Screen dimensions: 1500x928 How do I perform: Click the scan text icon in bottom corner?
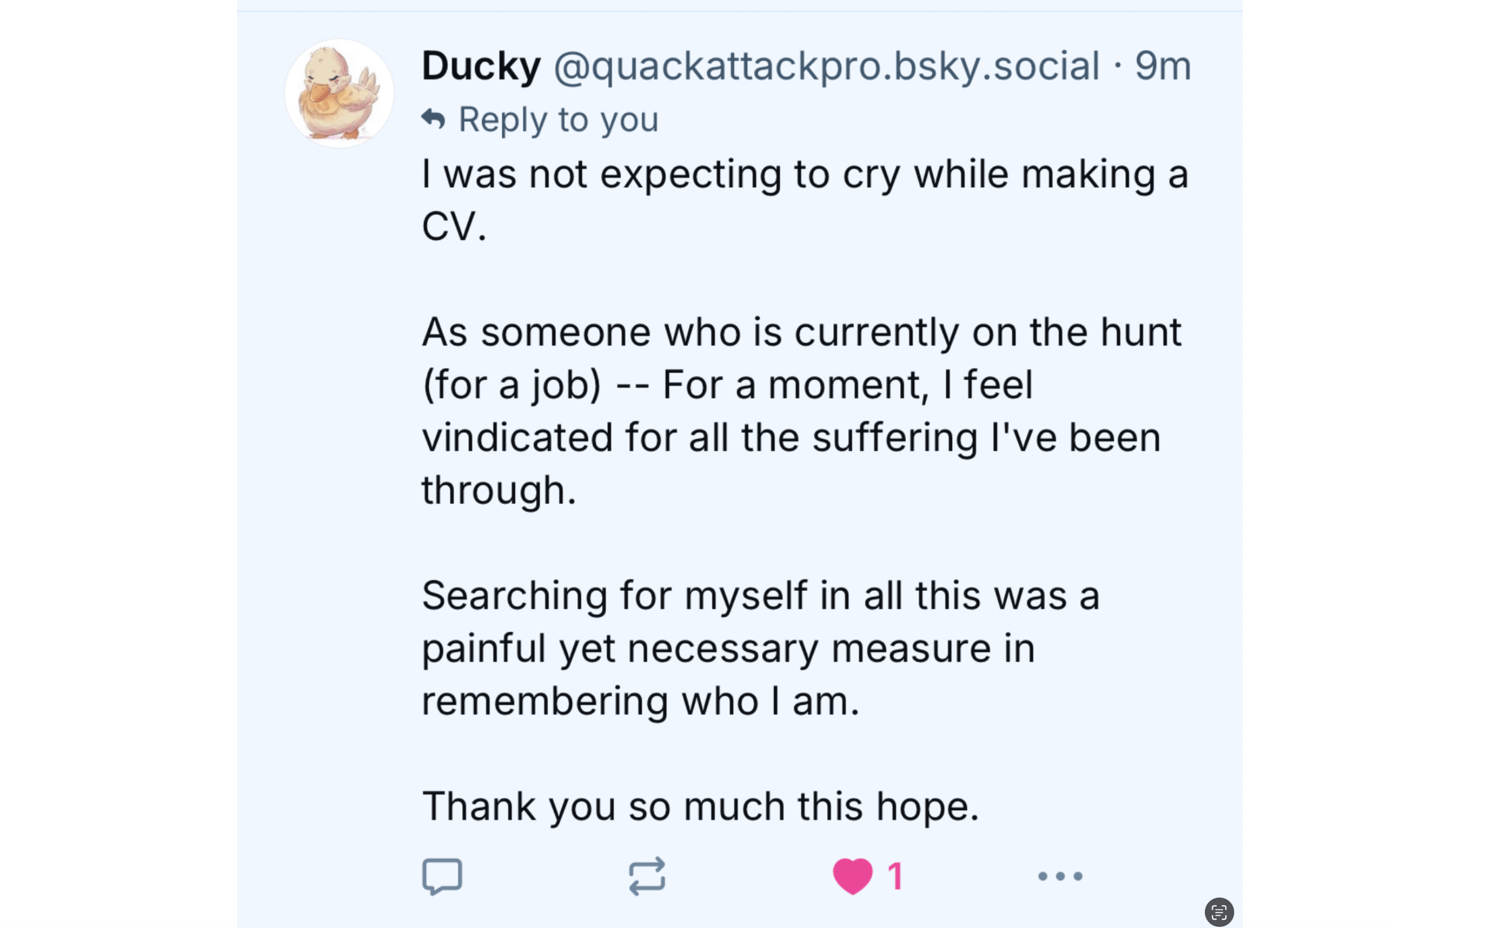tap(1218, 912)
